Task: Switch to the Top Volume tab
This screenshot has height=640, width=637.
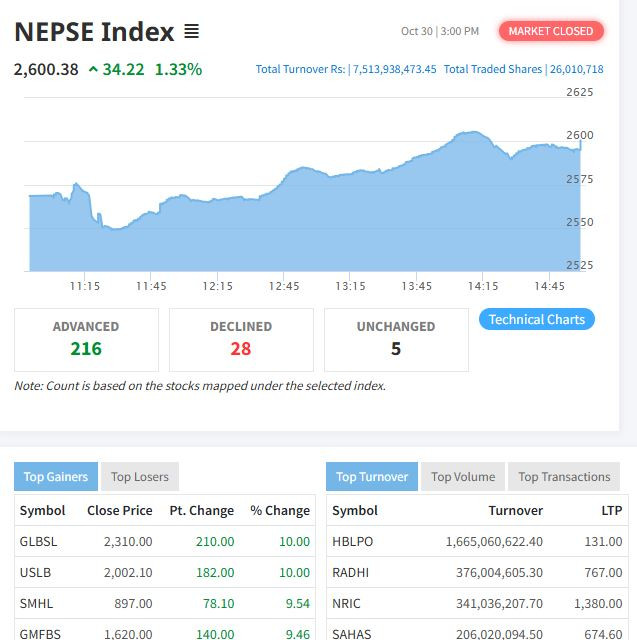Action: (x=463, y=477)
